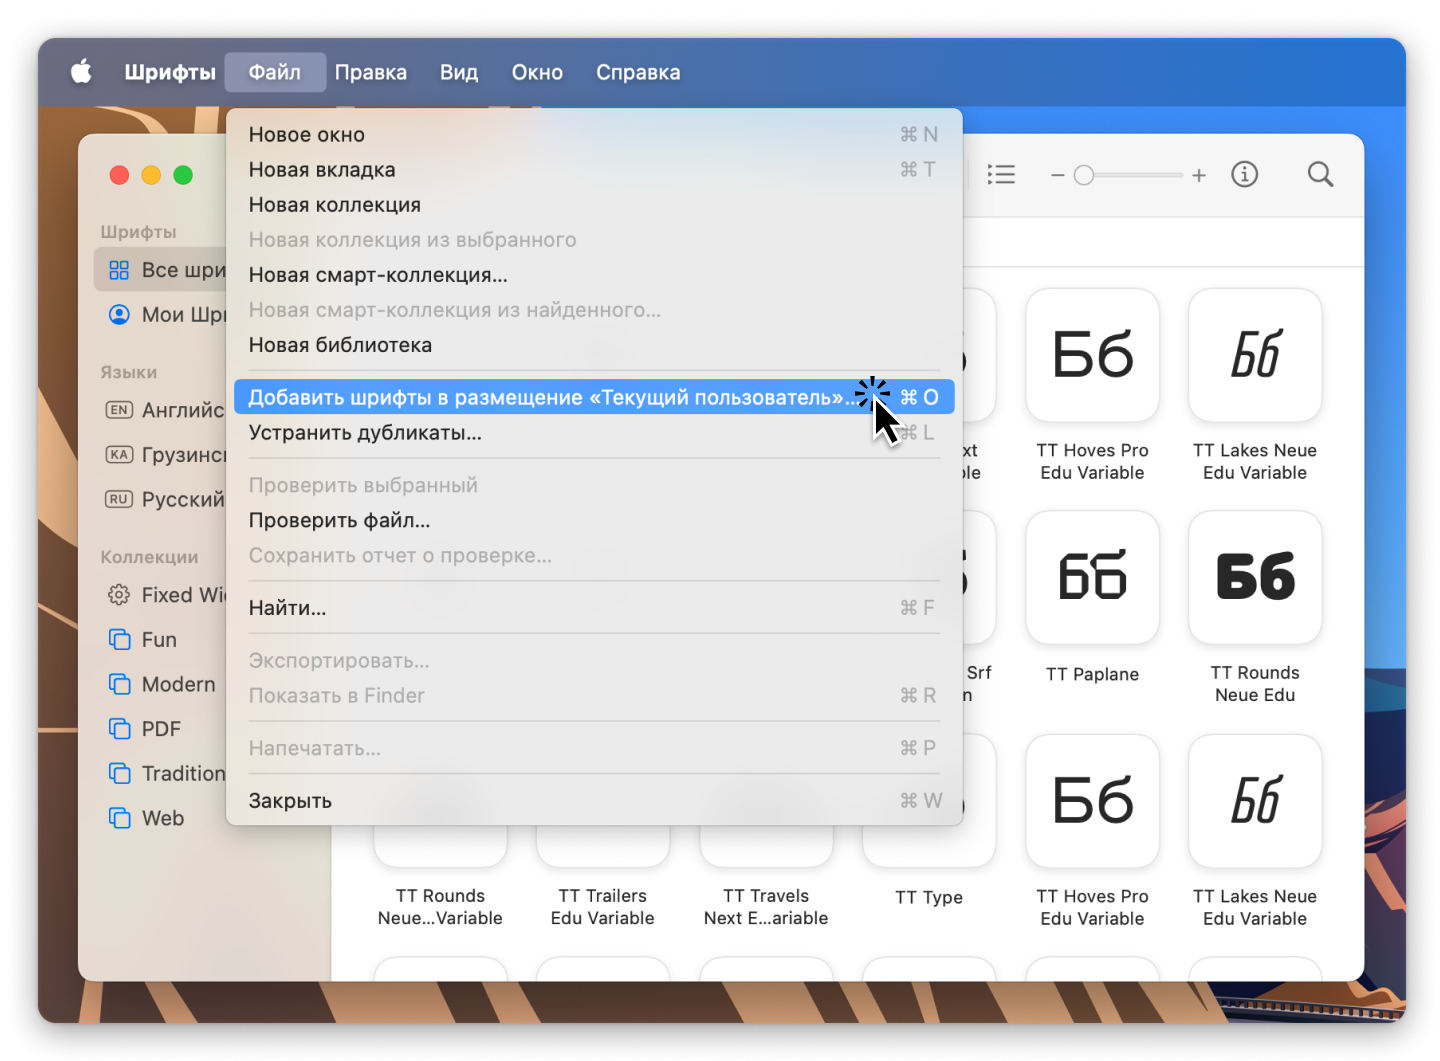This screenshot has height=1061, width=1440.
Task: Click the preview size slider knob
Action: [1084, 175]
